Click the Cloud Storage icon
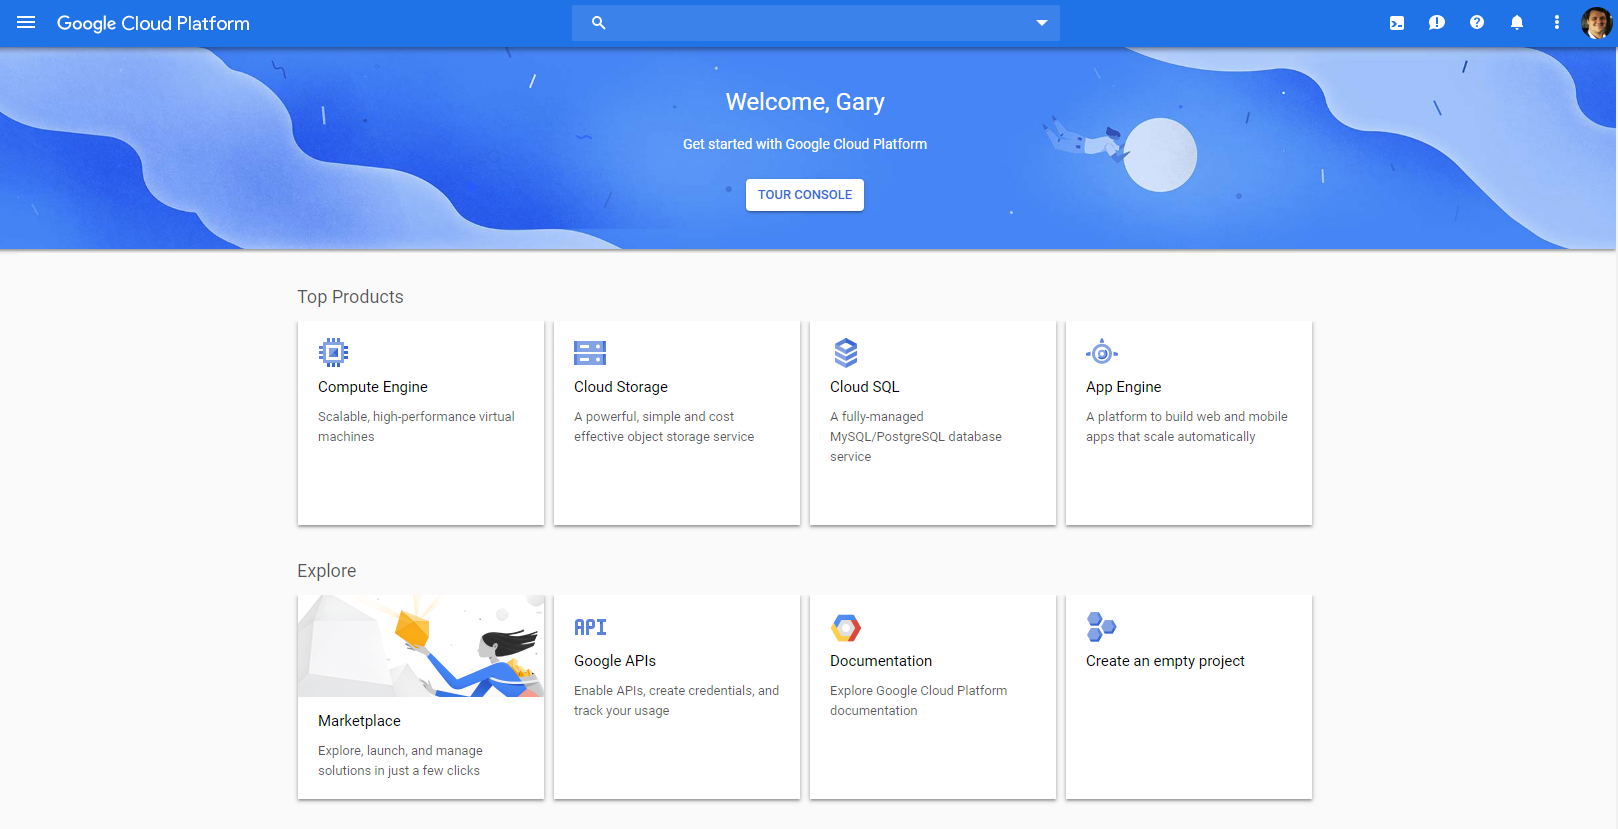This screenshot has height=829, width=1618. (590, 352)
